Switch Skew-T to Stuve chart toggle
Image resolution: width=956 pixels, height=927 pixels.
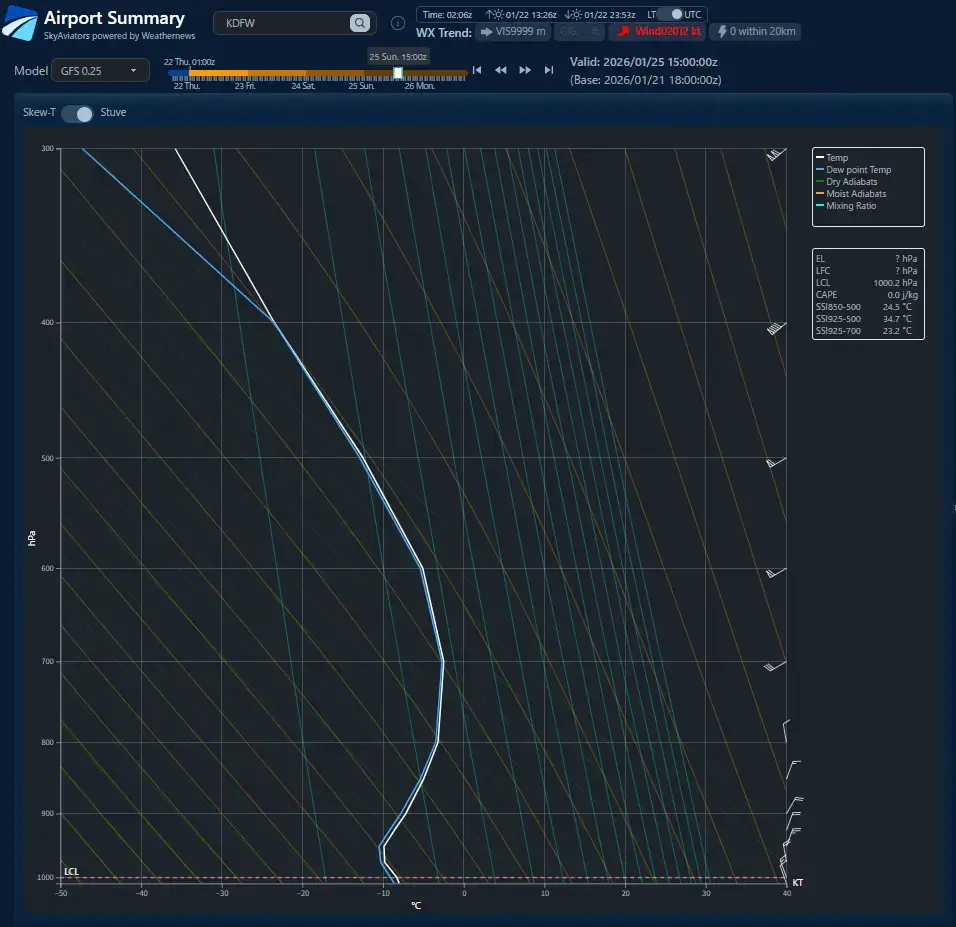[x=77, y=113]
